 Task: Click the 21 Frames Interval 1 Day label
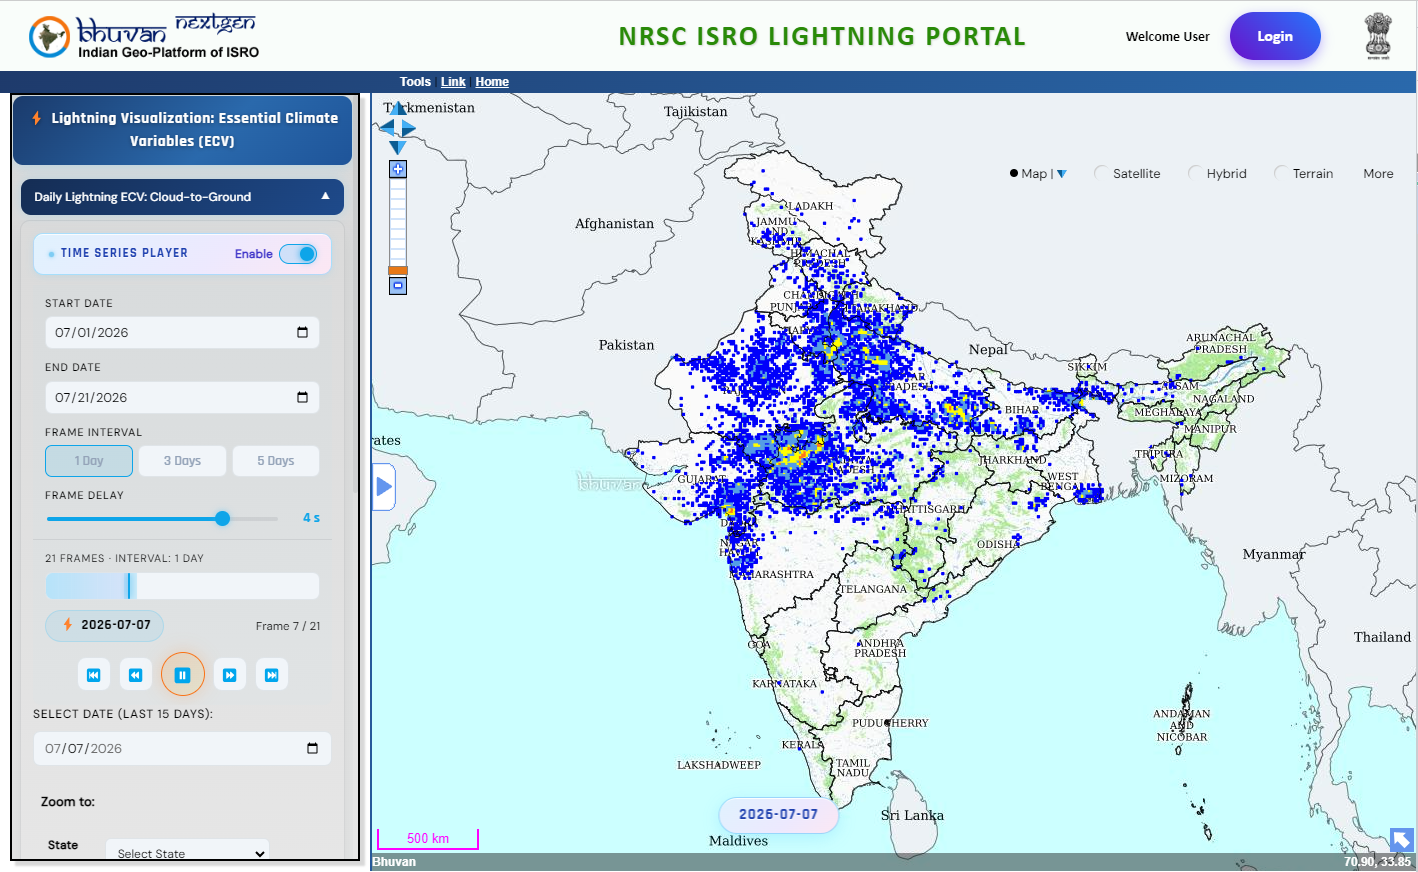point(124,559)
